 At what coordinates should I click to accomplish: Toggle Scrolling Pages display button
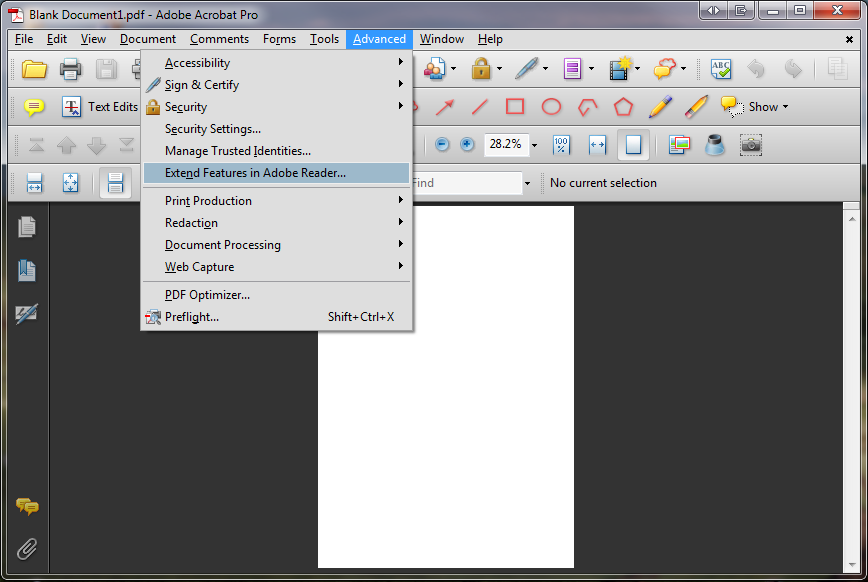[115, 183]
